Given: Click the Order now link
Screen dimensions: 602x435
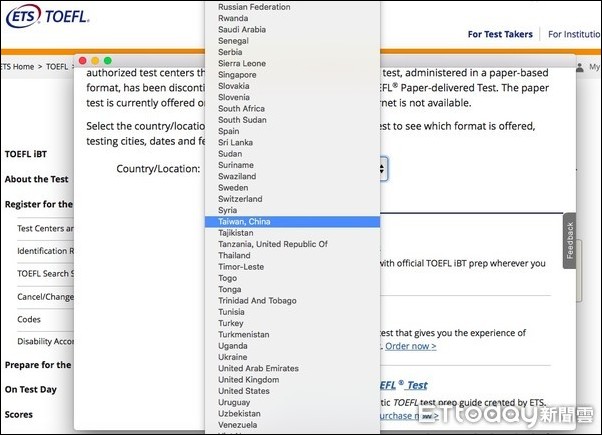Looking at the screenshot, I should 410,346.
